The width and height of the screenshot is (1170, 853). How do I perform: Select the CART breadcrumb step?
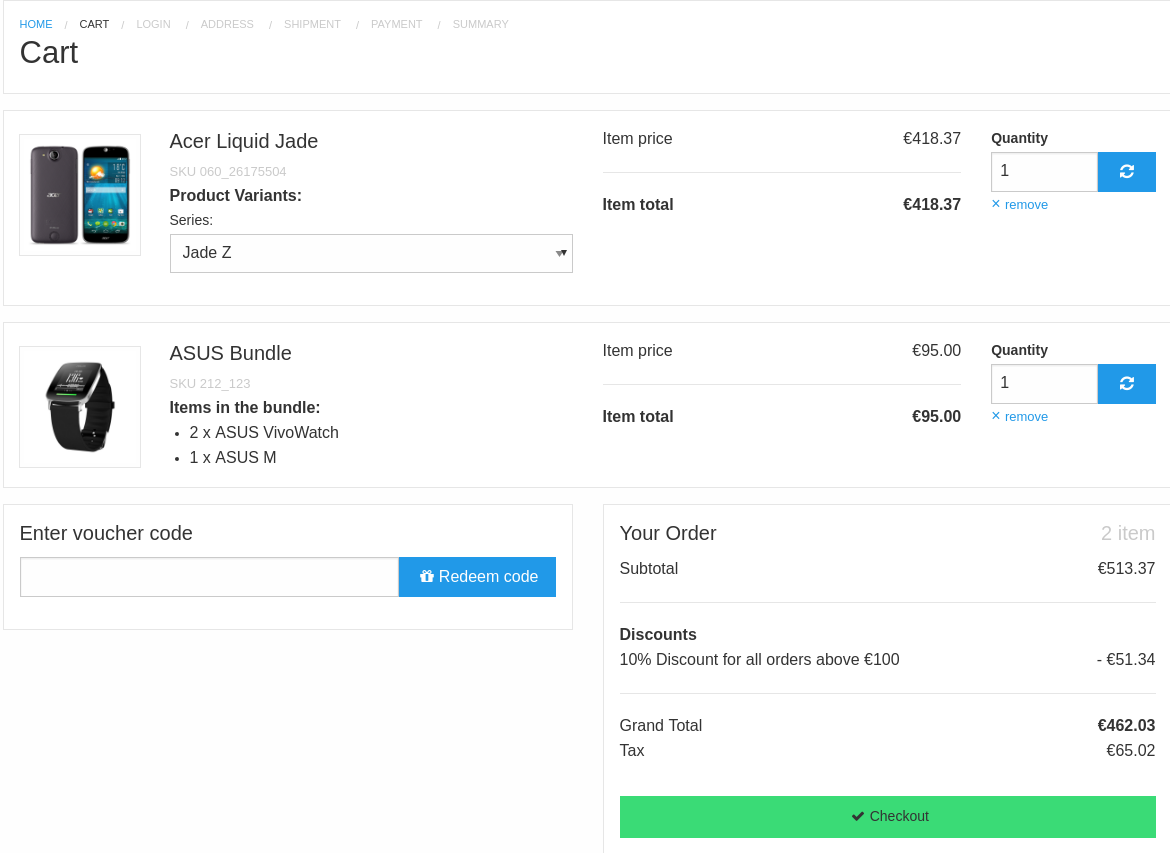coord(94,24)
